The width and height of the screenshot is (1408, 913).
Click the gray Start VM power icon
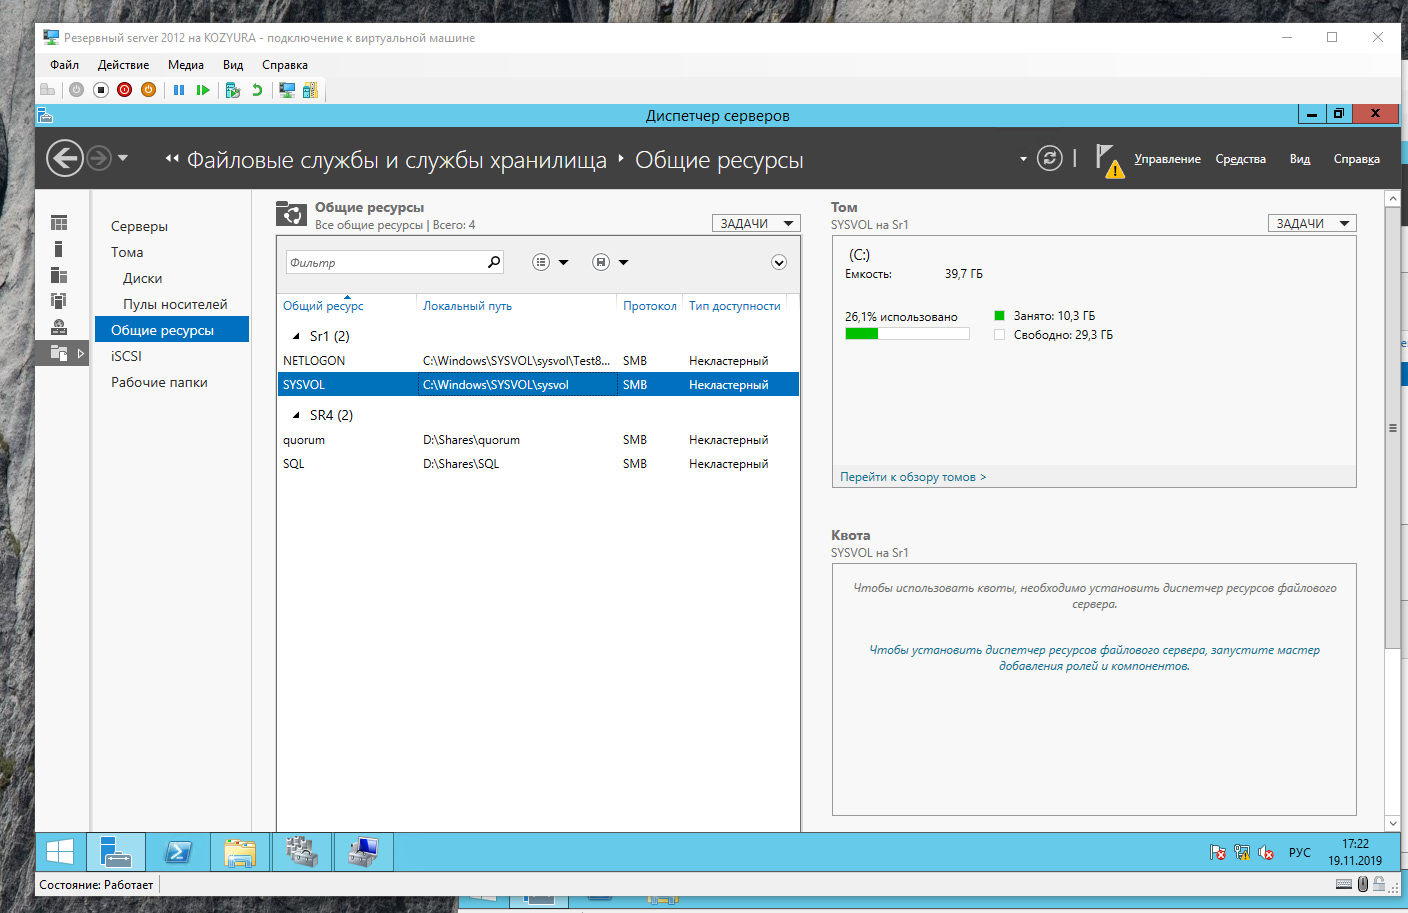point(76,90)
